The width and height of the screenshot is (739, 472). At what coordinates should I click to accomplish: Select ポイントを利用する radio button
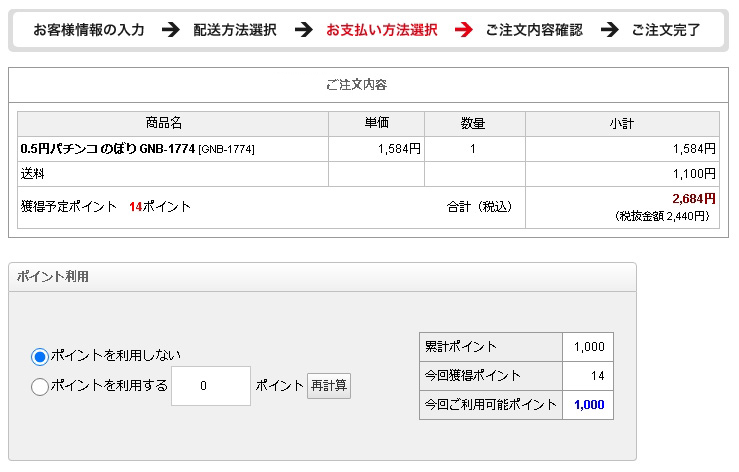[40, 387]
